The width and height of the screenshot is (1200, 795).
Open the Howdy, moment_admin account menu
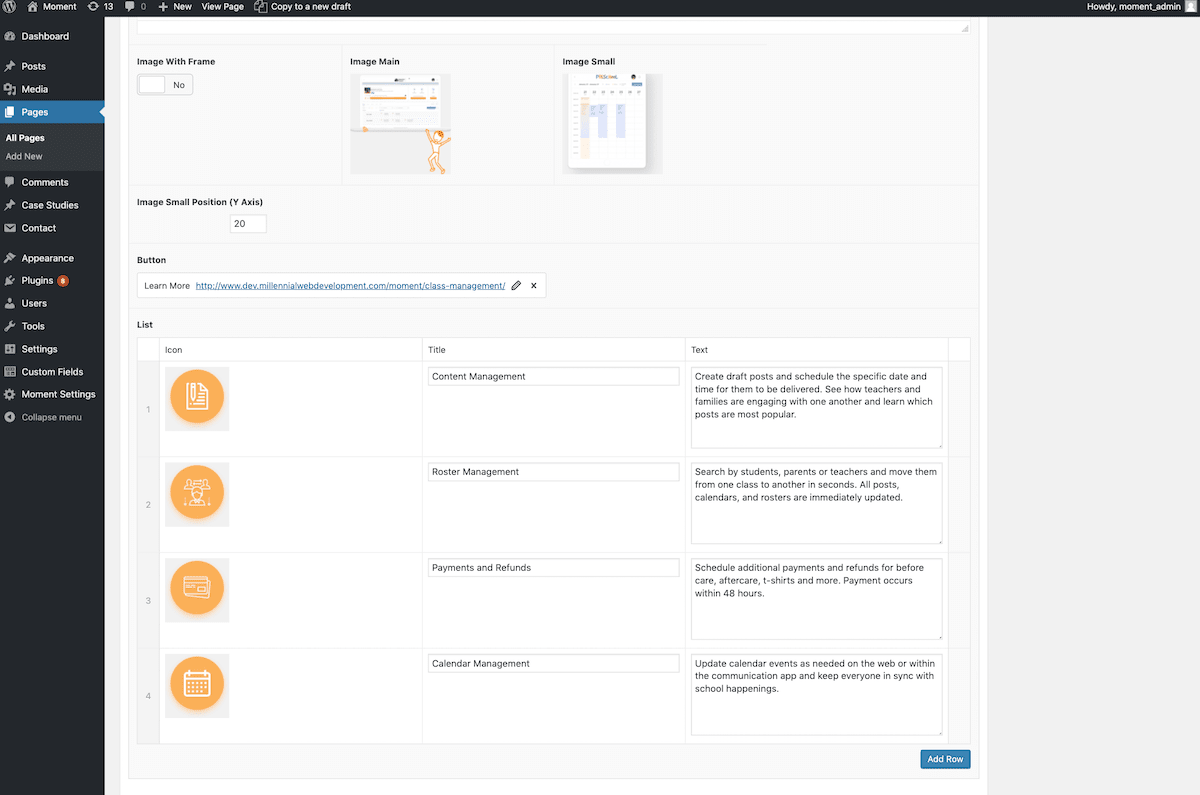1138,7
